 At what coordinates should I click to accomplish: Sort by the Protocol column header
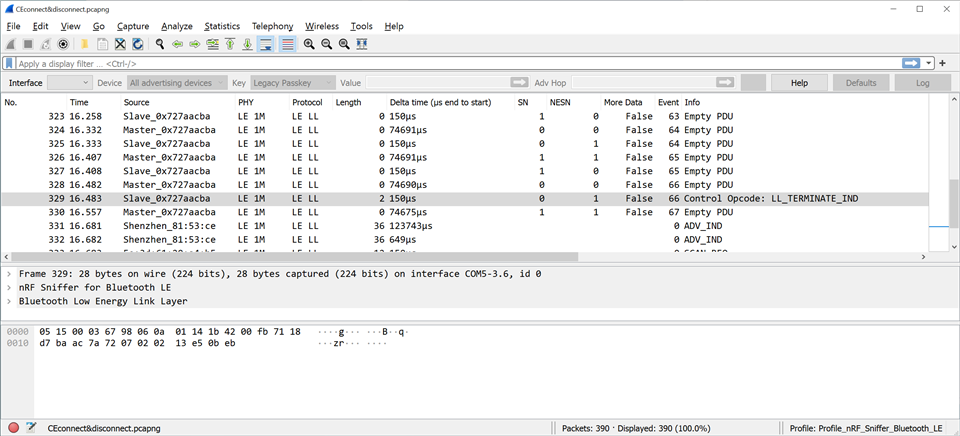310,102
